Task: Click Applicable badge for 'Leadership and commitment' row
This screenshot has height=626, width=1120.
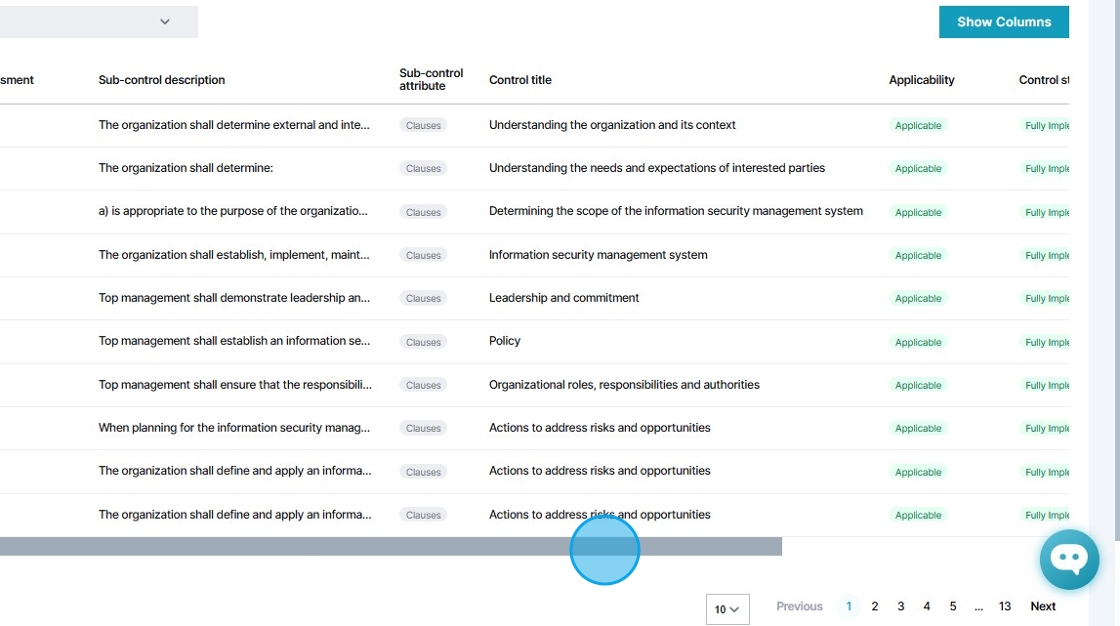Action: tap(918, 298)
